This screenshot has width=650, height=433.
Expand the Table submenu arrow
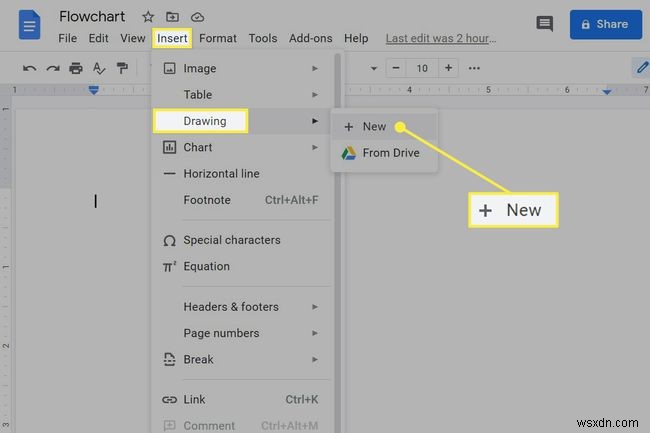[315, 95]
